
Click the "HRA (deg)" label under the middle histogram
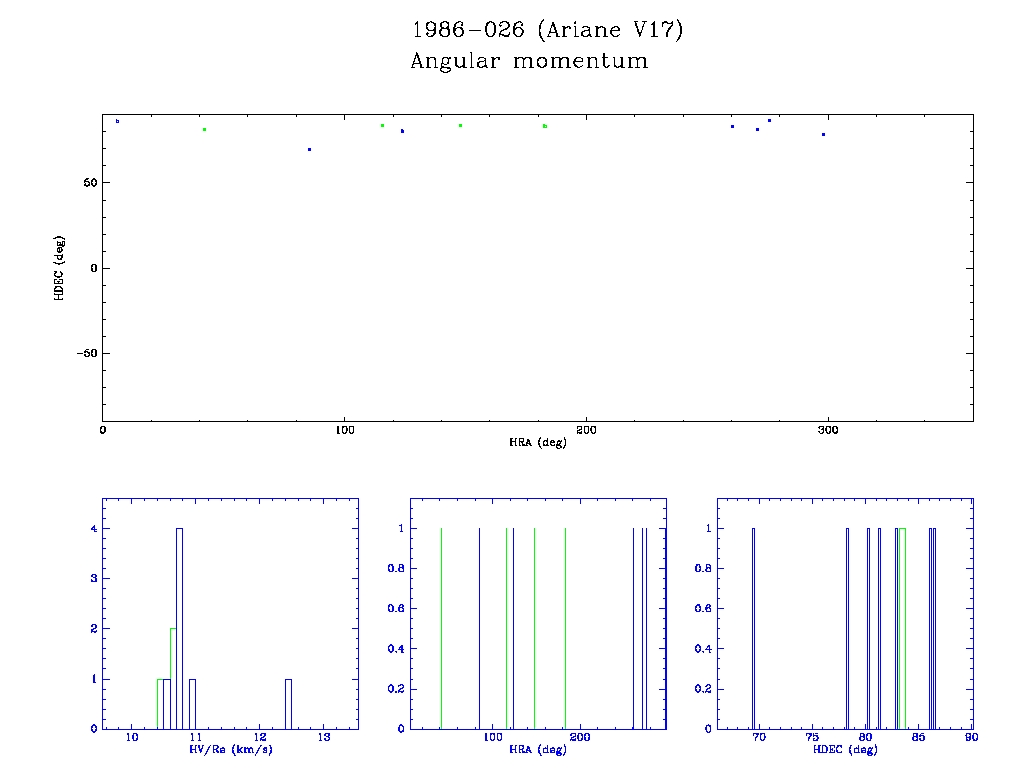537,750
